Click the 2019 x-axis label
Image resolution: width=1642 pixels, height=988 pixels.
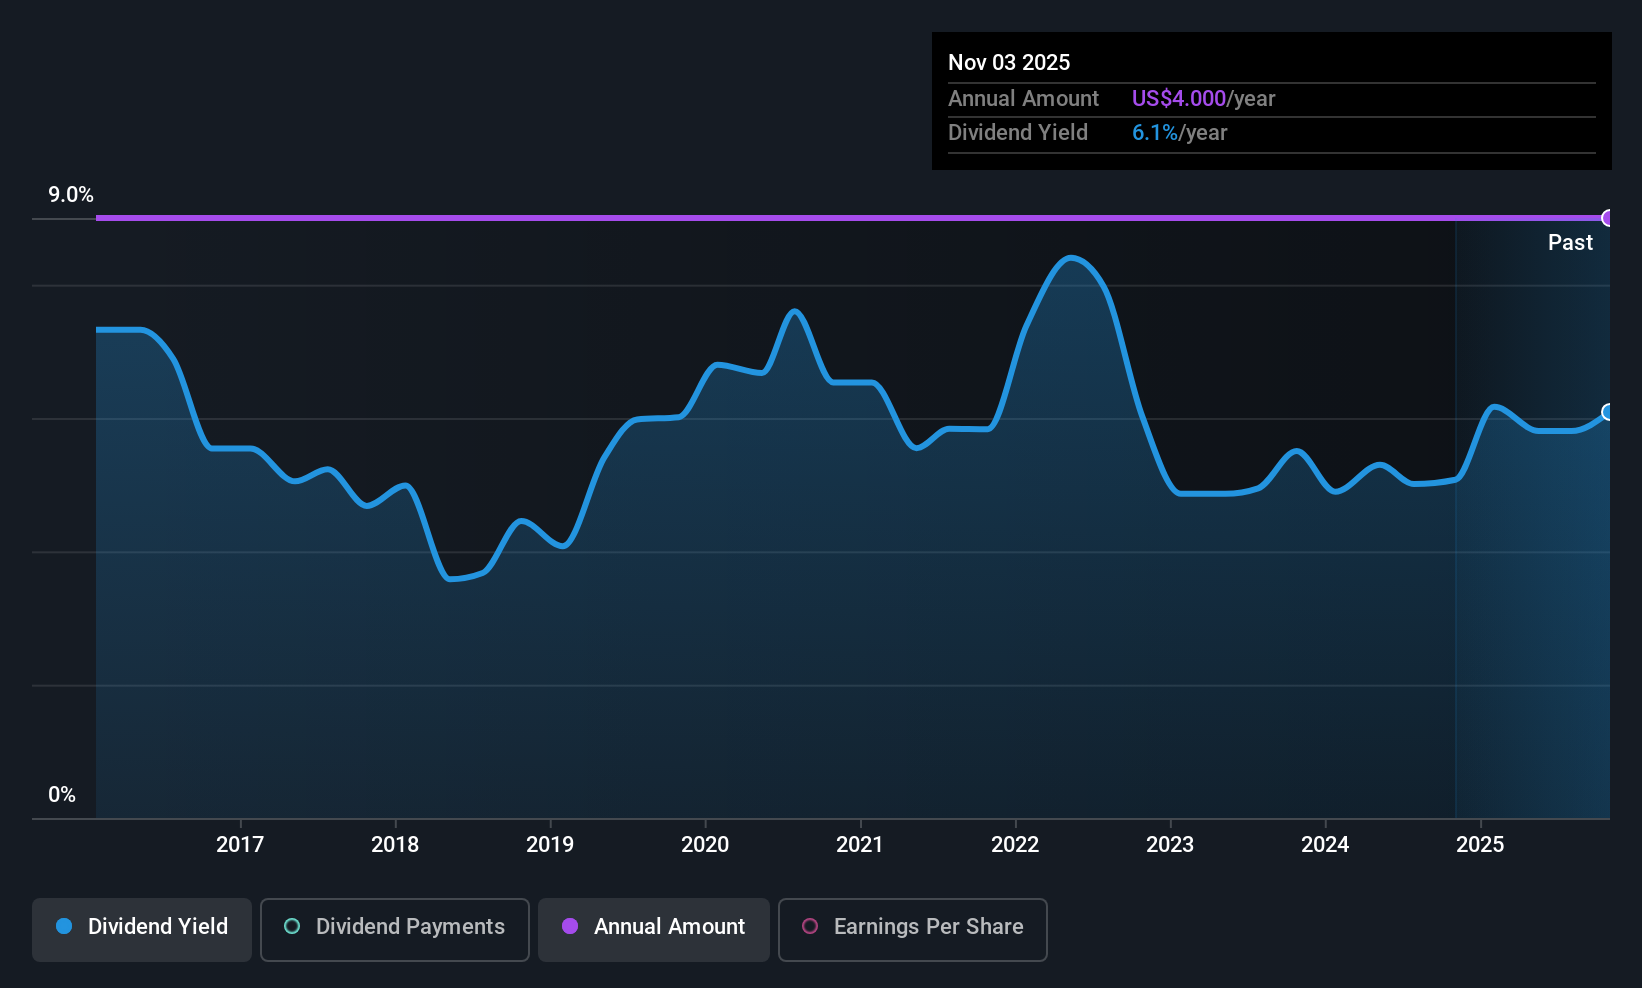(550, 845)
